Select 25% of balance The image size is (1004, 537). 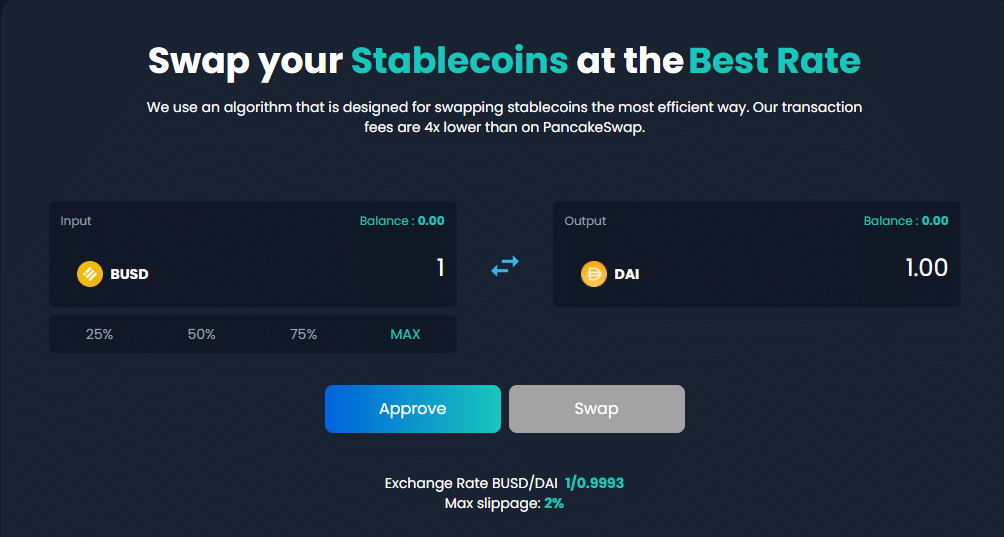click(x=100, y=334)
